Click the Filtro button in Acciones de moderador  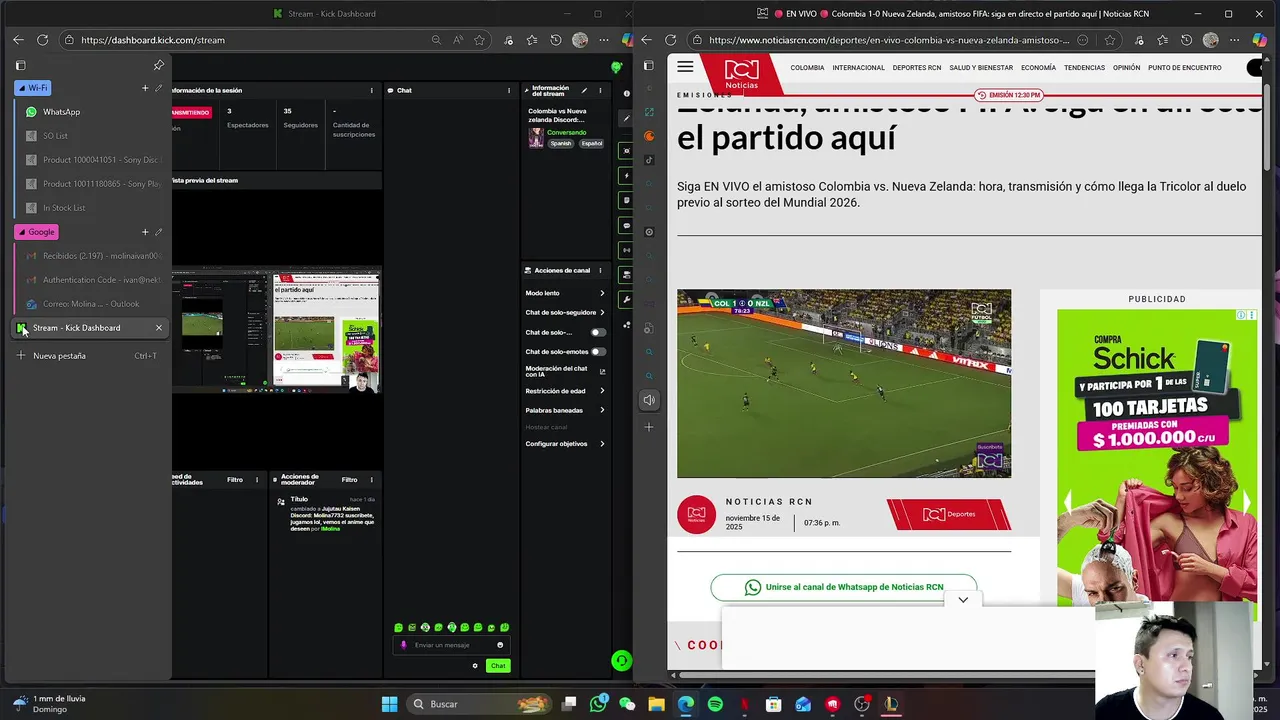[349, 480]
